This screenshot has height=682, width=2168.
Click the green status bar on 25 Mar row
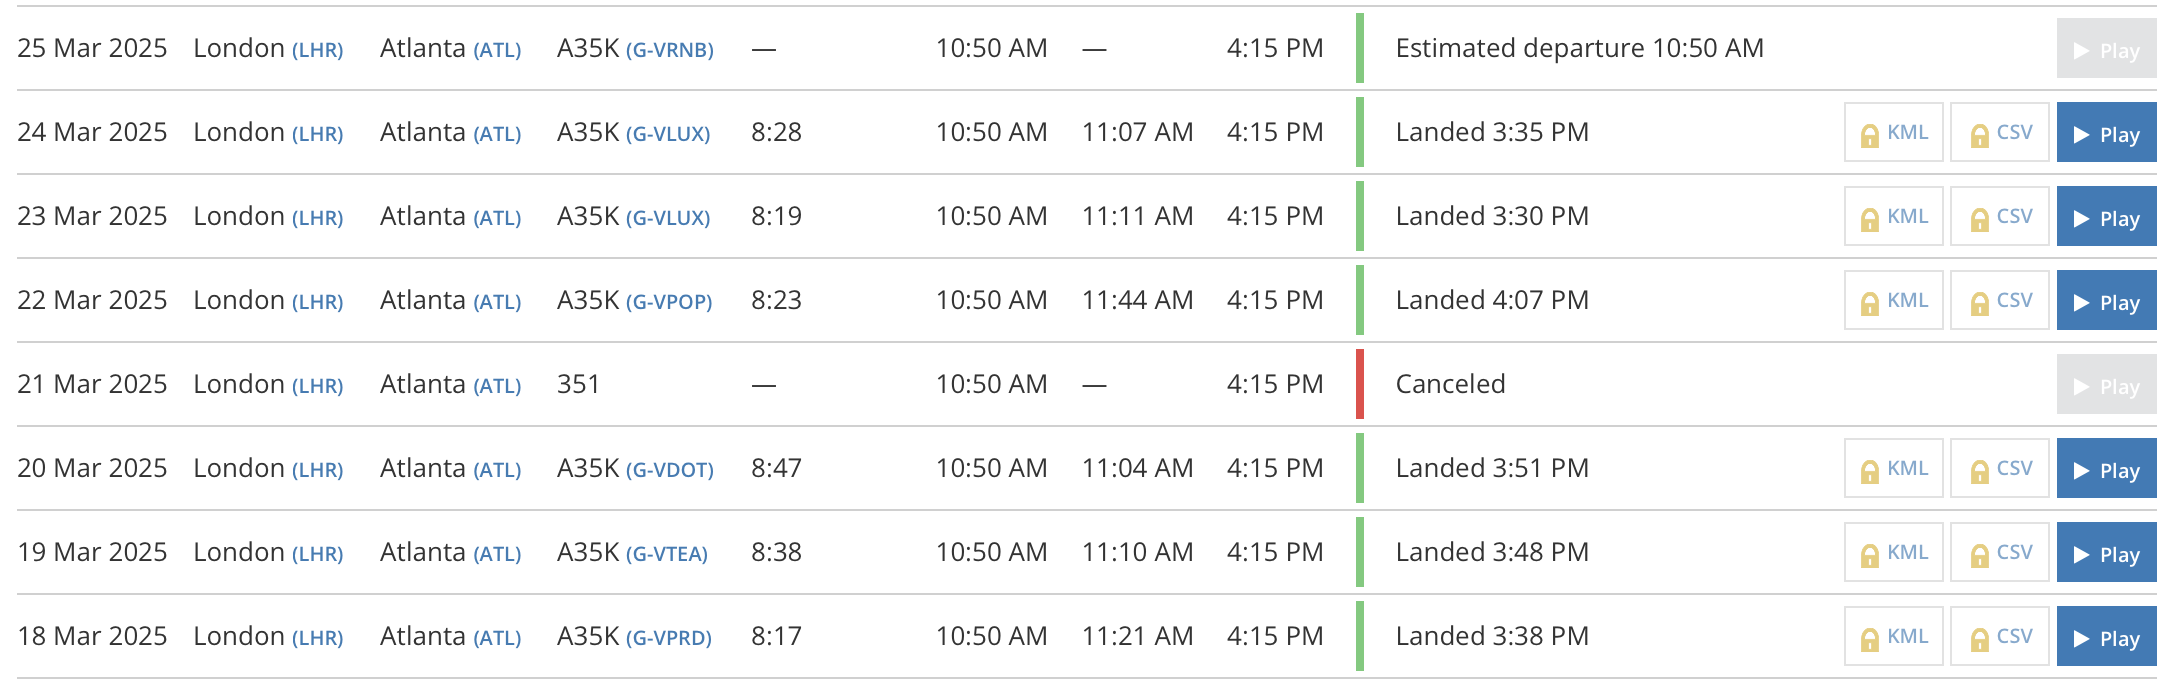pos(1362,48)
